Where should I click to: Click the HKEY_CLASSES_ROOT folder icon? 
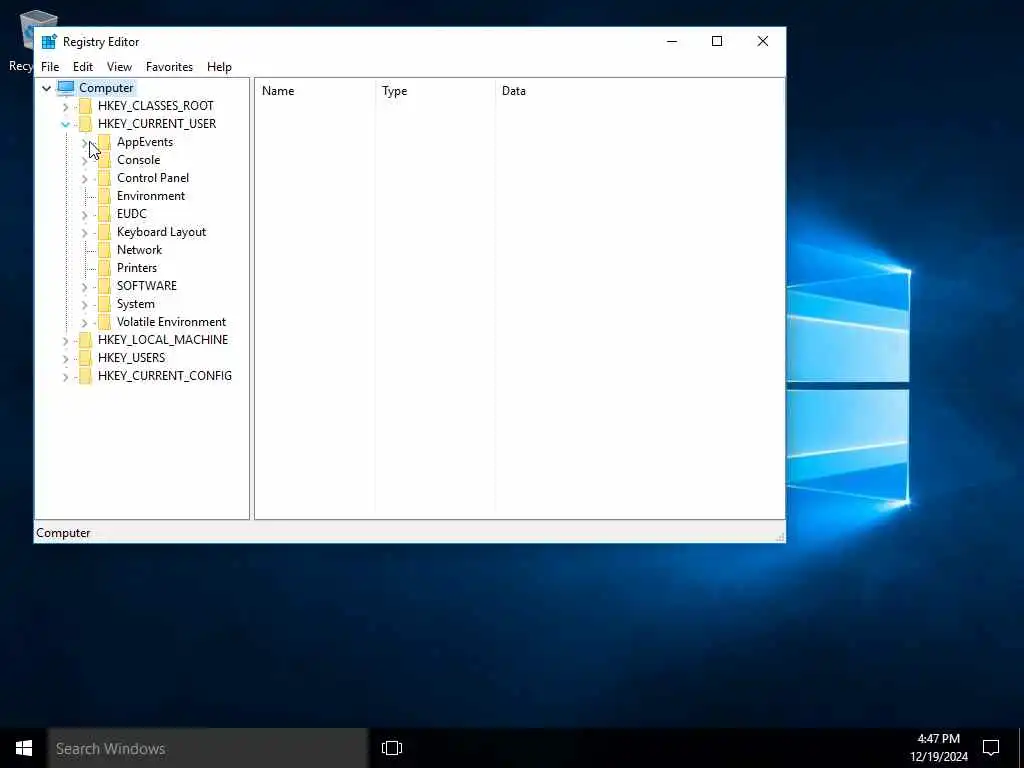point(85,106)
